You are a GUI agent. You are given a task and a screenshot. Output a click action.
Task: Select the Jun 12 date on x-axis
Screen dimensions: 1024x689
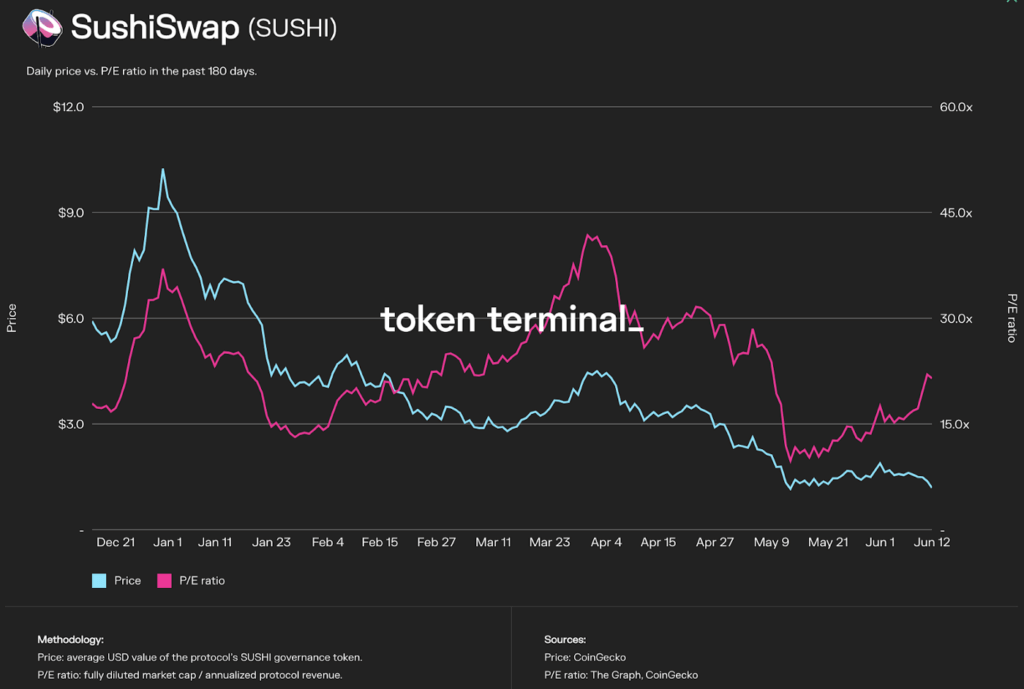pos(932,542)
